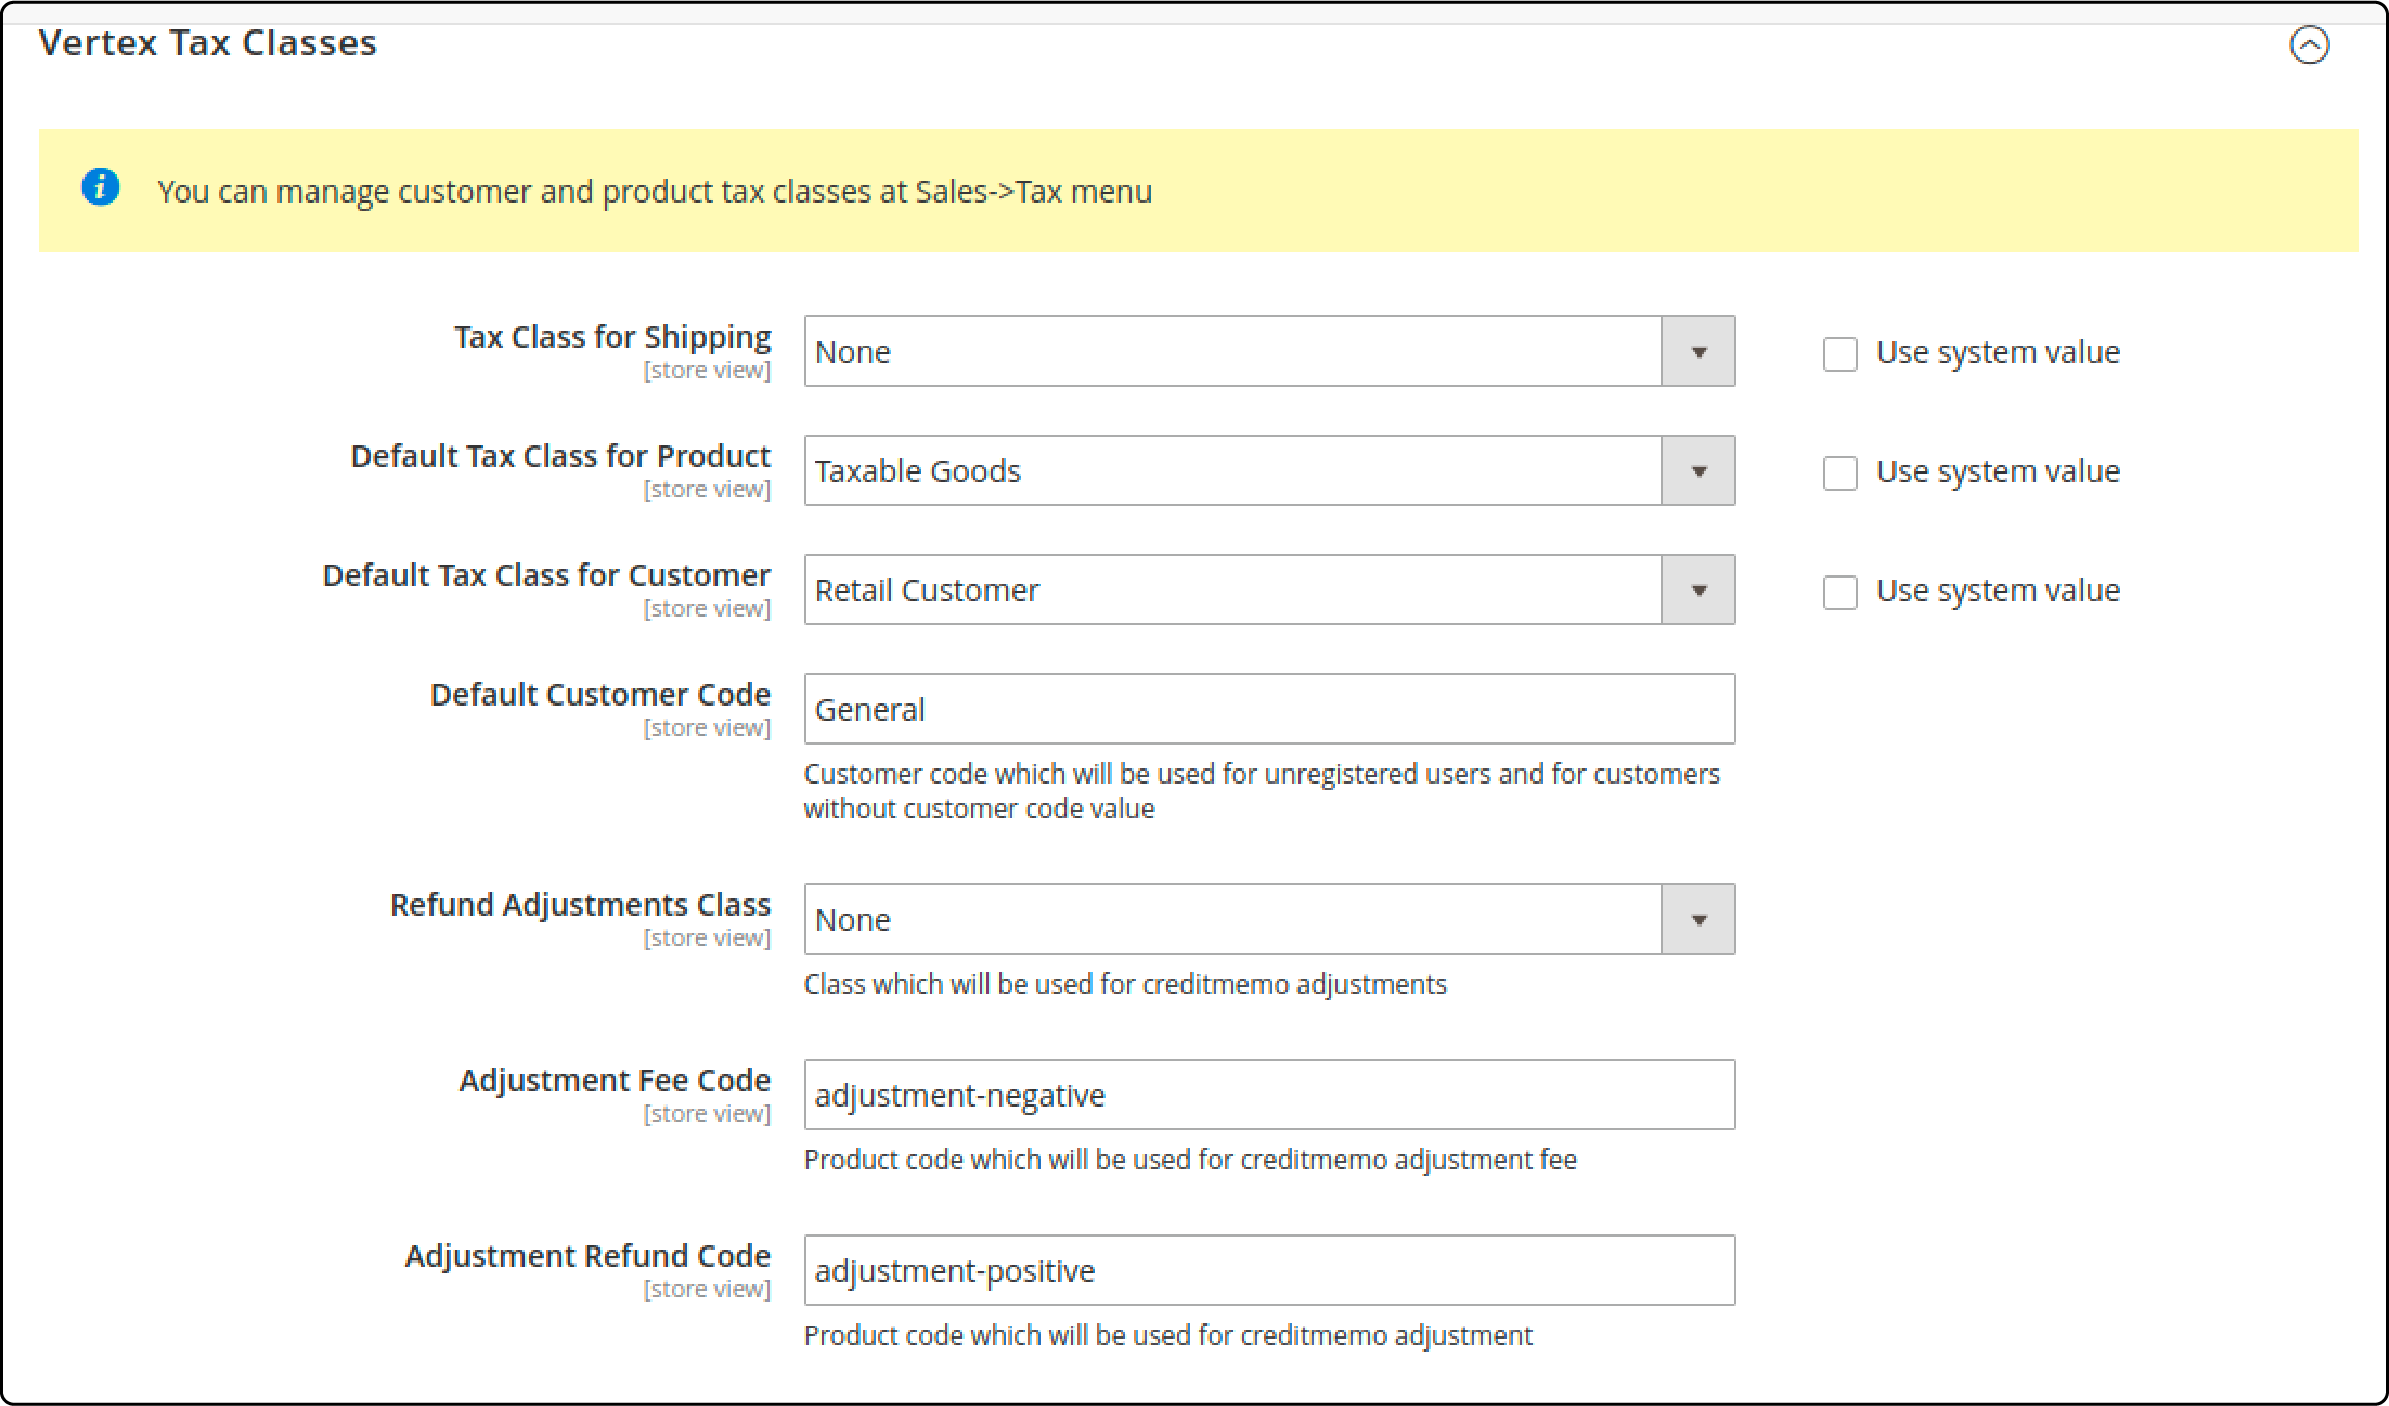Click the Adjustment Refund Code label
Screen dimensions: 2389x1406
coord(588,1255)
